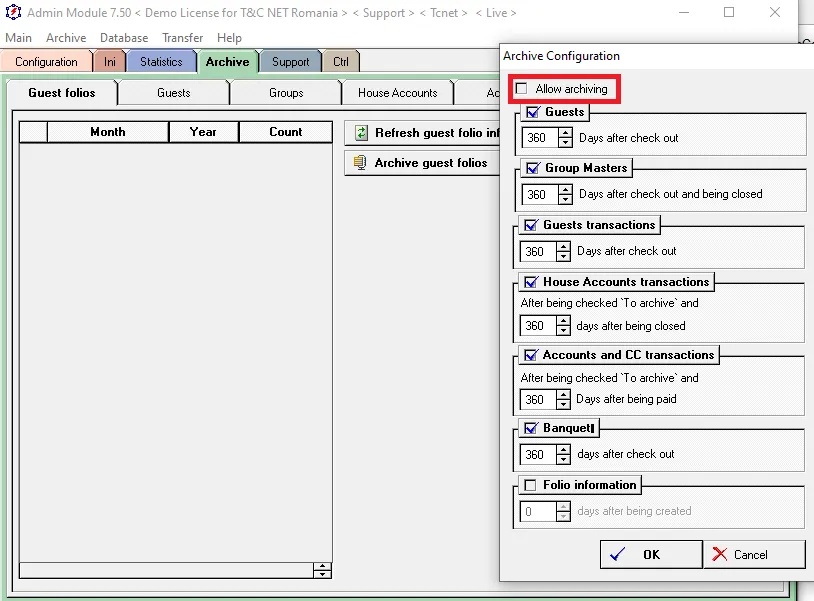Screen dimensions: 814x601
Task: Click the Days after being paid field
Action: click(x=538, y=399)
